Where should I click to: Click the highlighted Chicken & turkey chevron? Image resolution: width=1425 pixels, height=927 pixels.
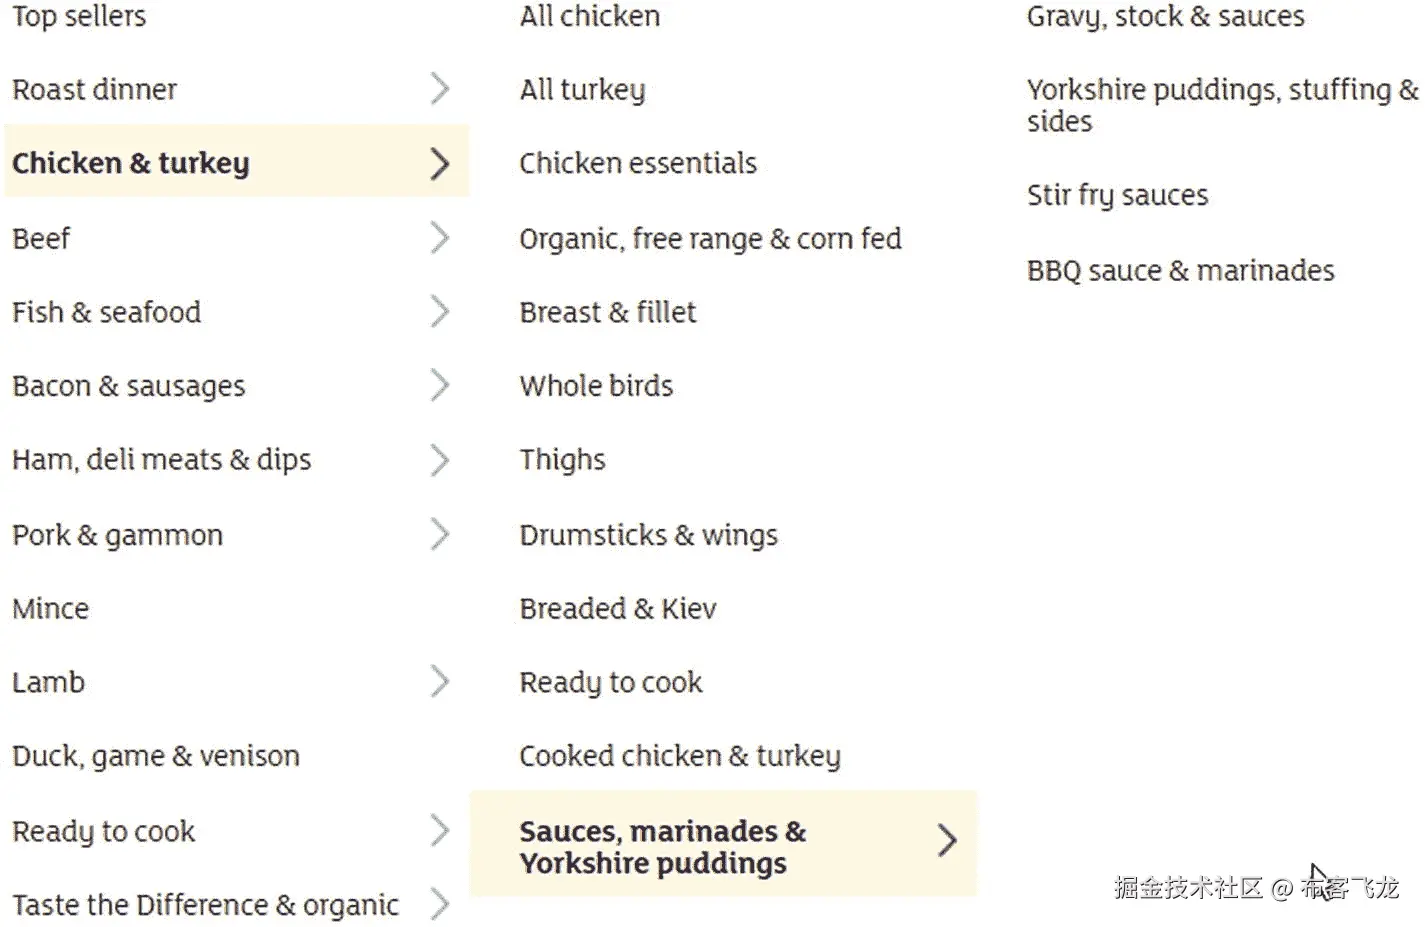coord(439,163)
